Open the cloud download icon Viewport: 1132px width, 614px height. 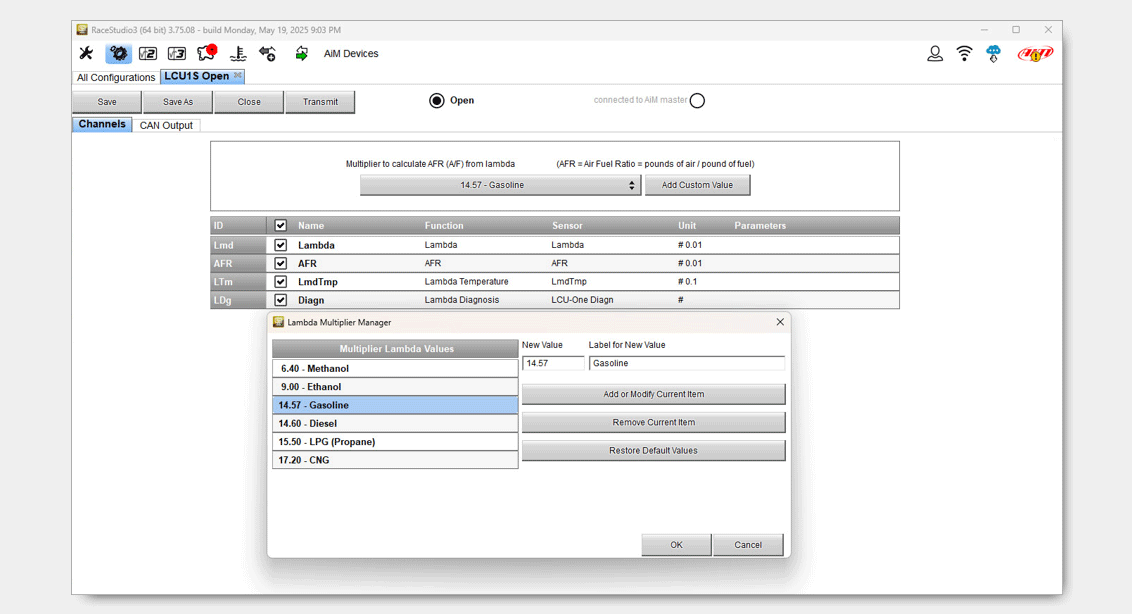click(x=993, y=54)
